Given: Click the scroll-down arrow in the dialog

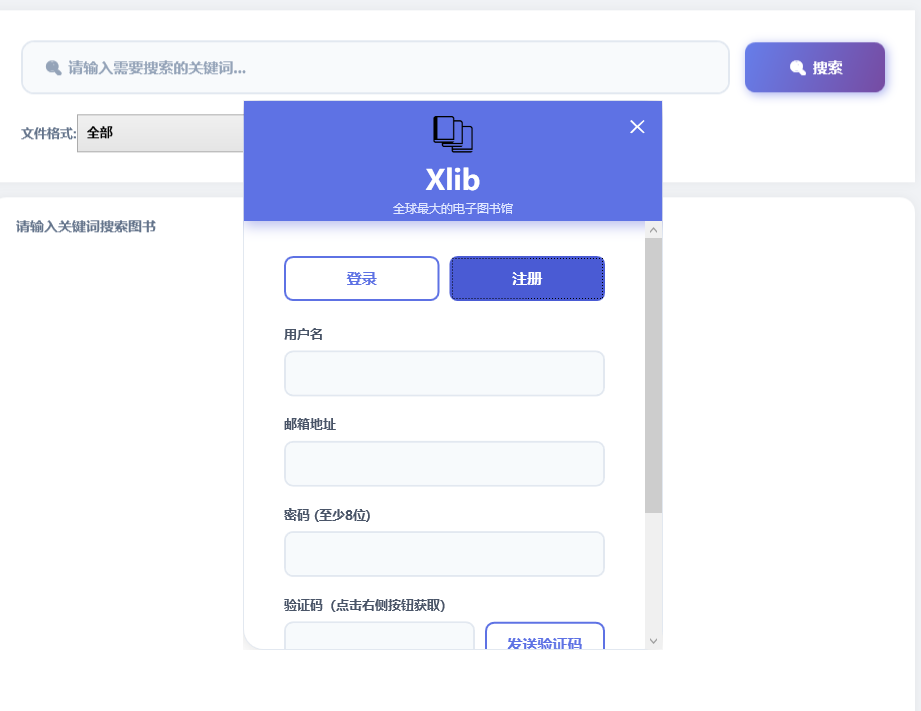Looking at the screenshot, I should click(x=653, y=640).
